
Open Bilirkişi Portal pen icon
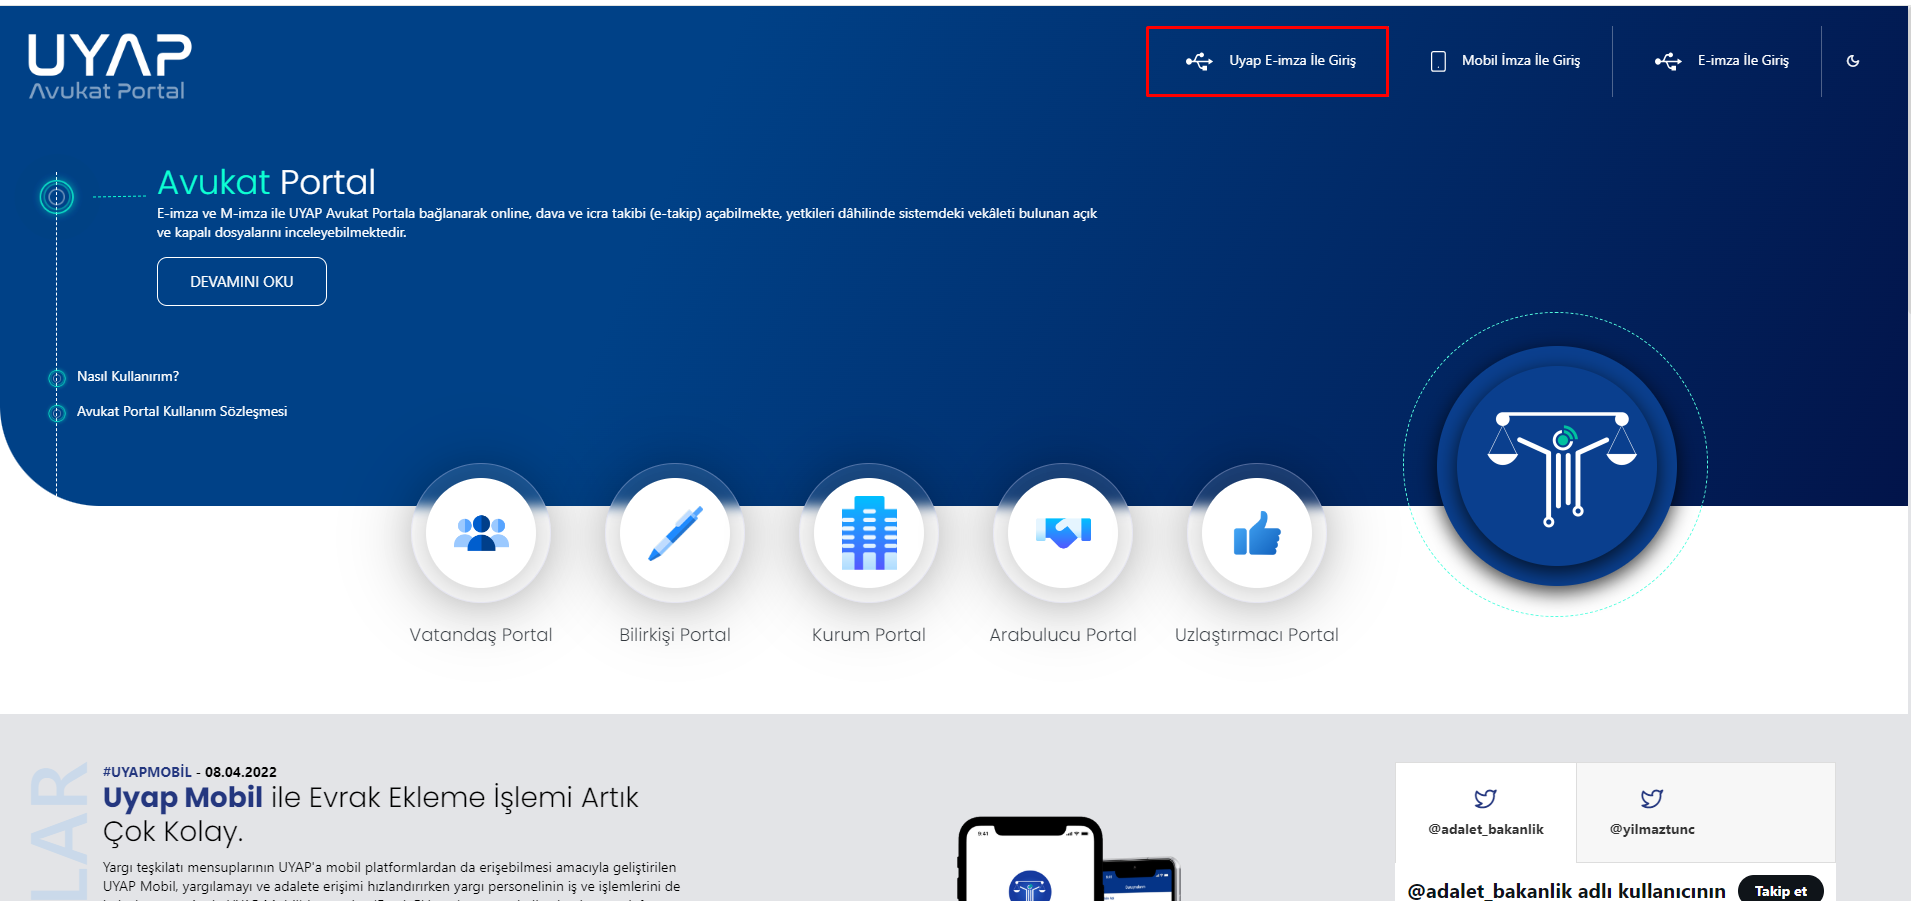click(675, 533)
